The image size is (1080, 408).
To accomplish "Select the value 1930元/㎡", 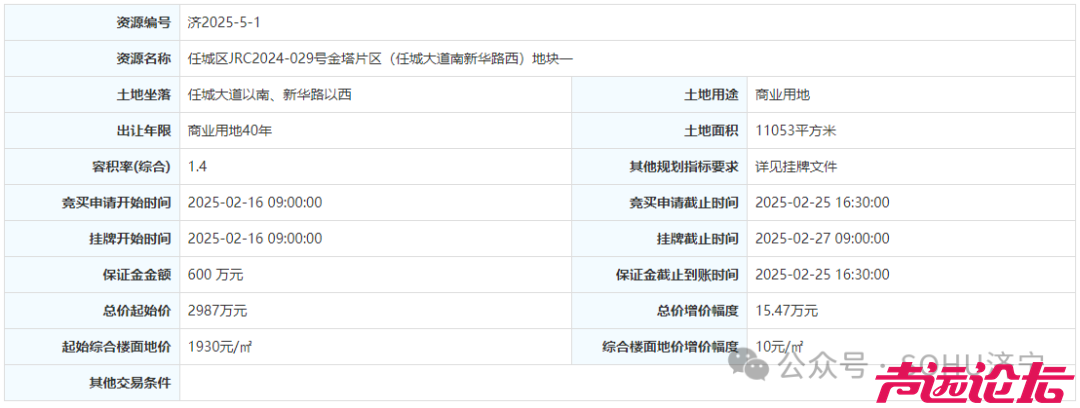I will pos(220,347).
